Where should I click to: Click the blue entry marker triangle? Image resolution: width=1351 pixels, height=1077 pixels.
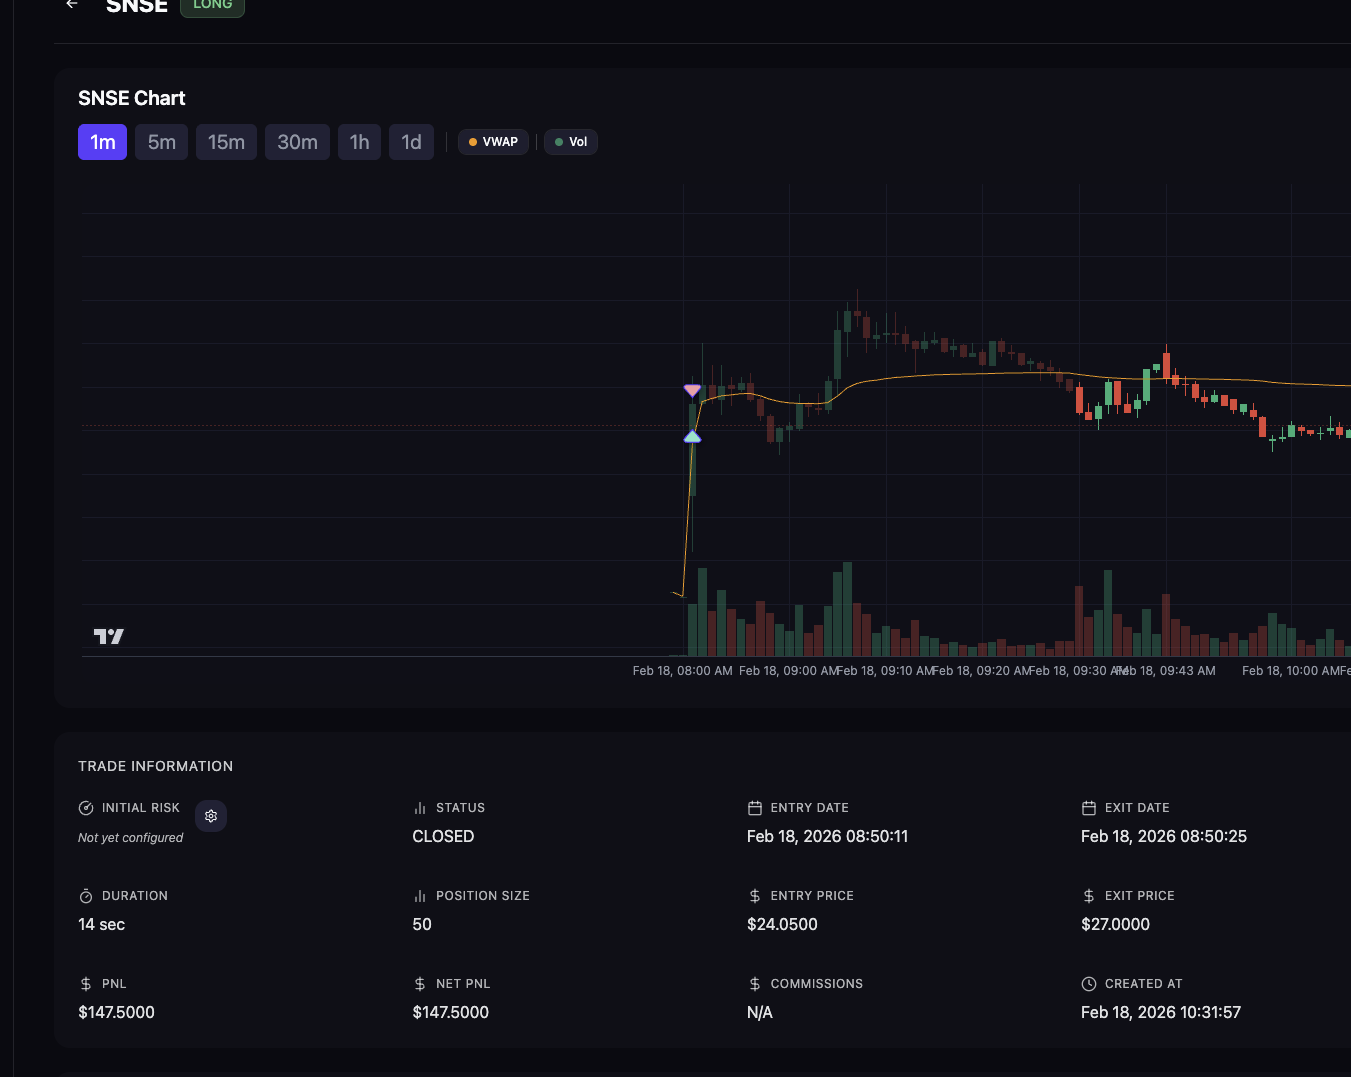point(692,437)
